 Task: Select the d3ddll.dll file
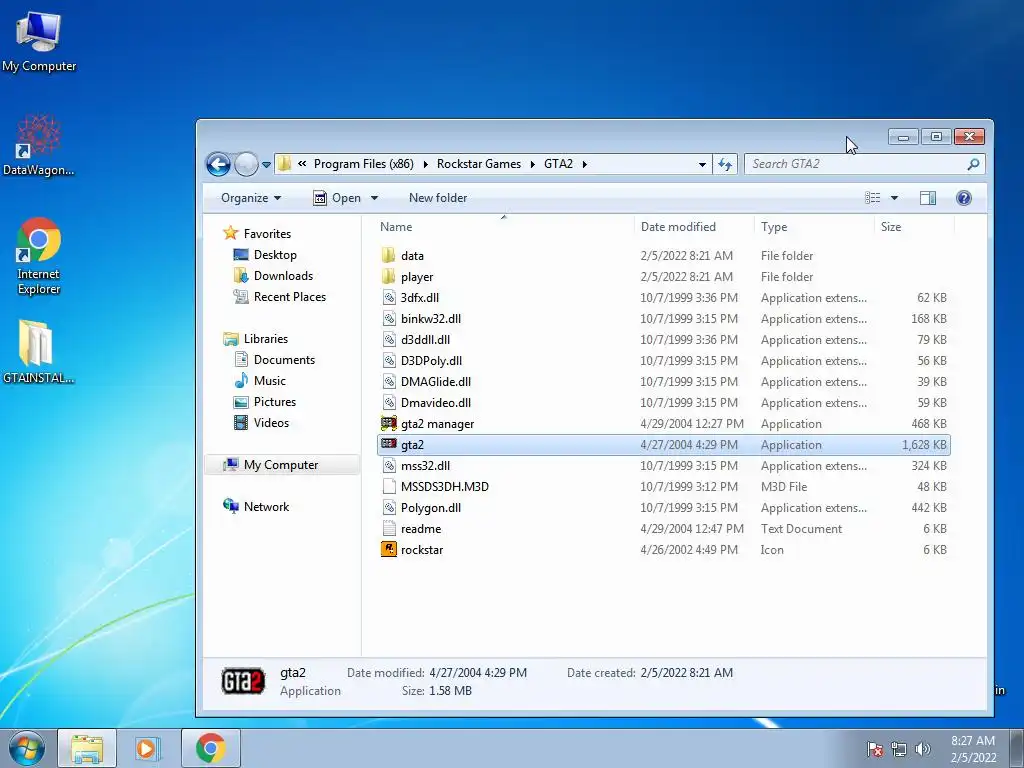[x=664, y=340]
